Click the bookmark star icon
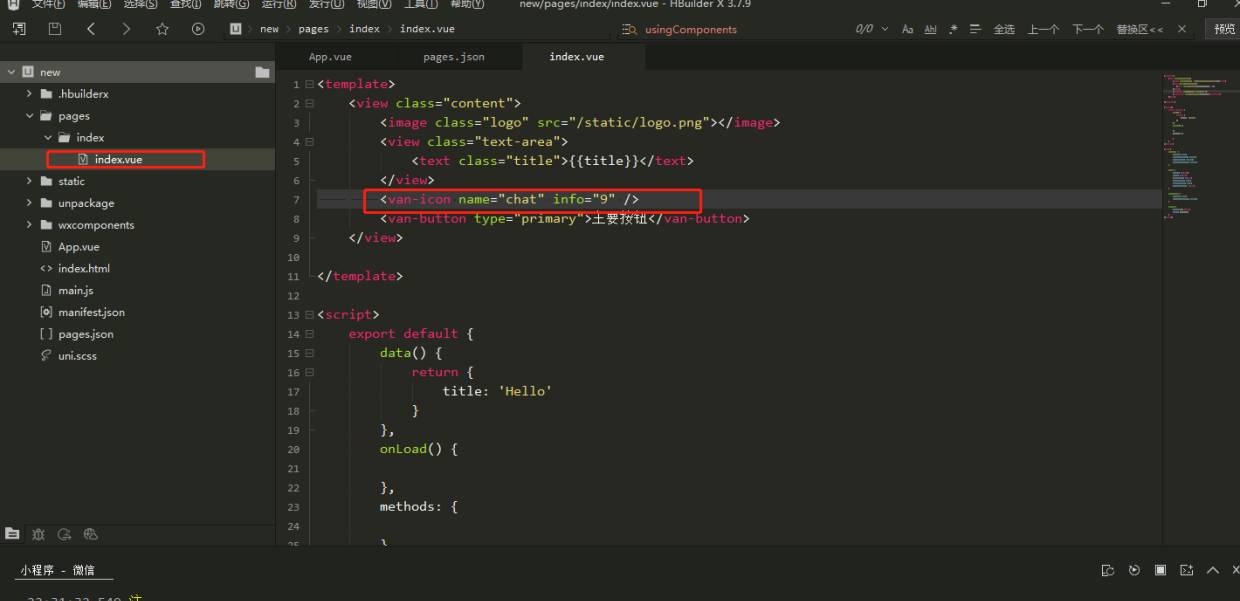 coord(162,29)
